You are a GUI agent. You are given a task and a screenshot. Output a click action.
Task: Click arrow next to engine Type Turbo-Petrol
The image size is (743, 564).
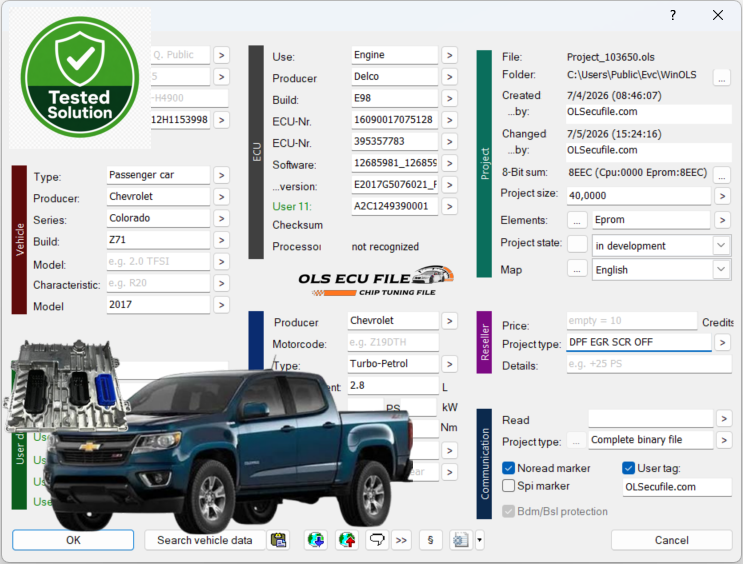tap(450, 364)
